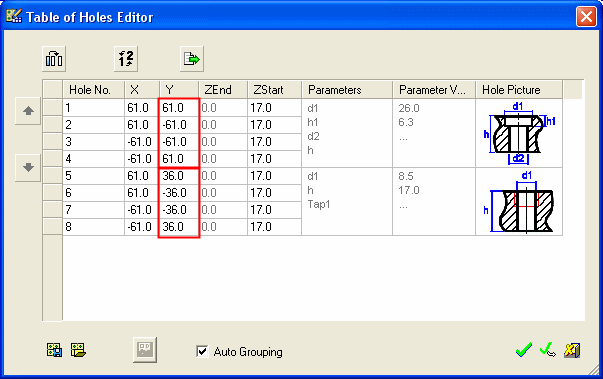Click the save table icon at bottom left

(54, 350)
